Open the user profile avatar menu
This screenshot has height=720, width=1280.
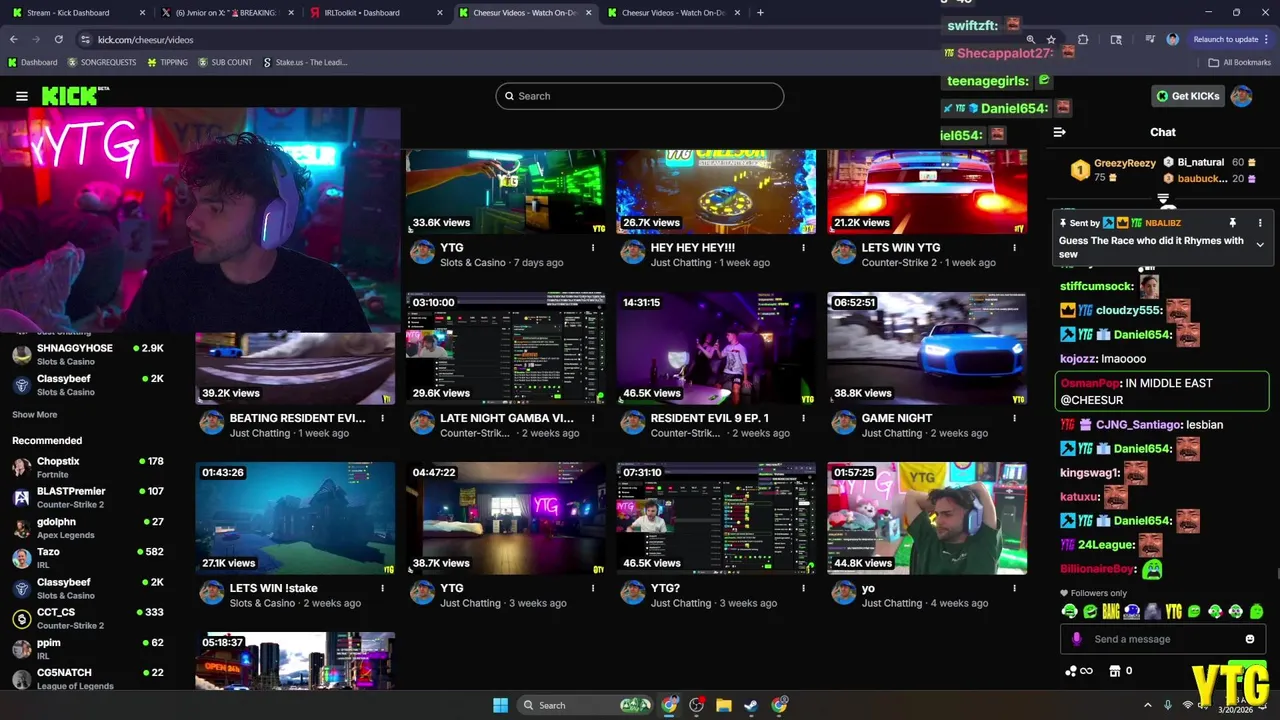click(1241, 96)
